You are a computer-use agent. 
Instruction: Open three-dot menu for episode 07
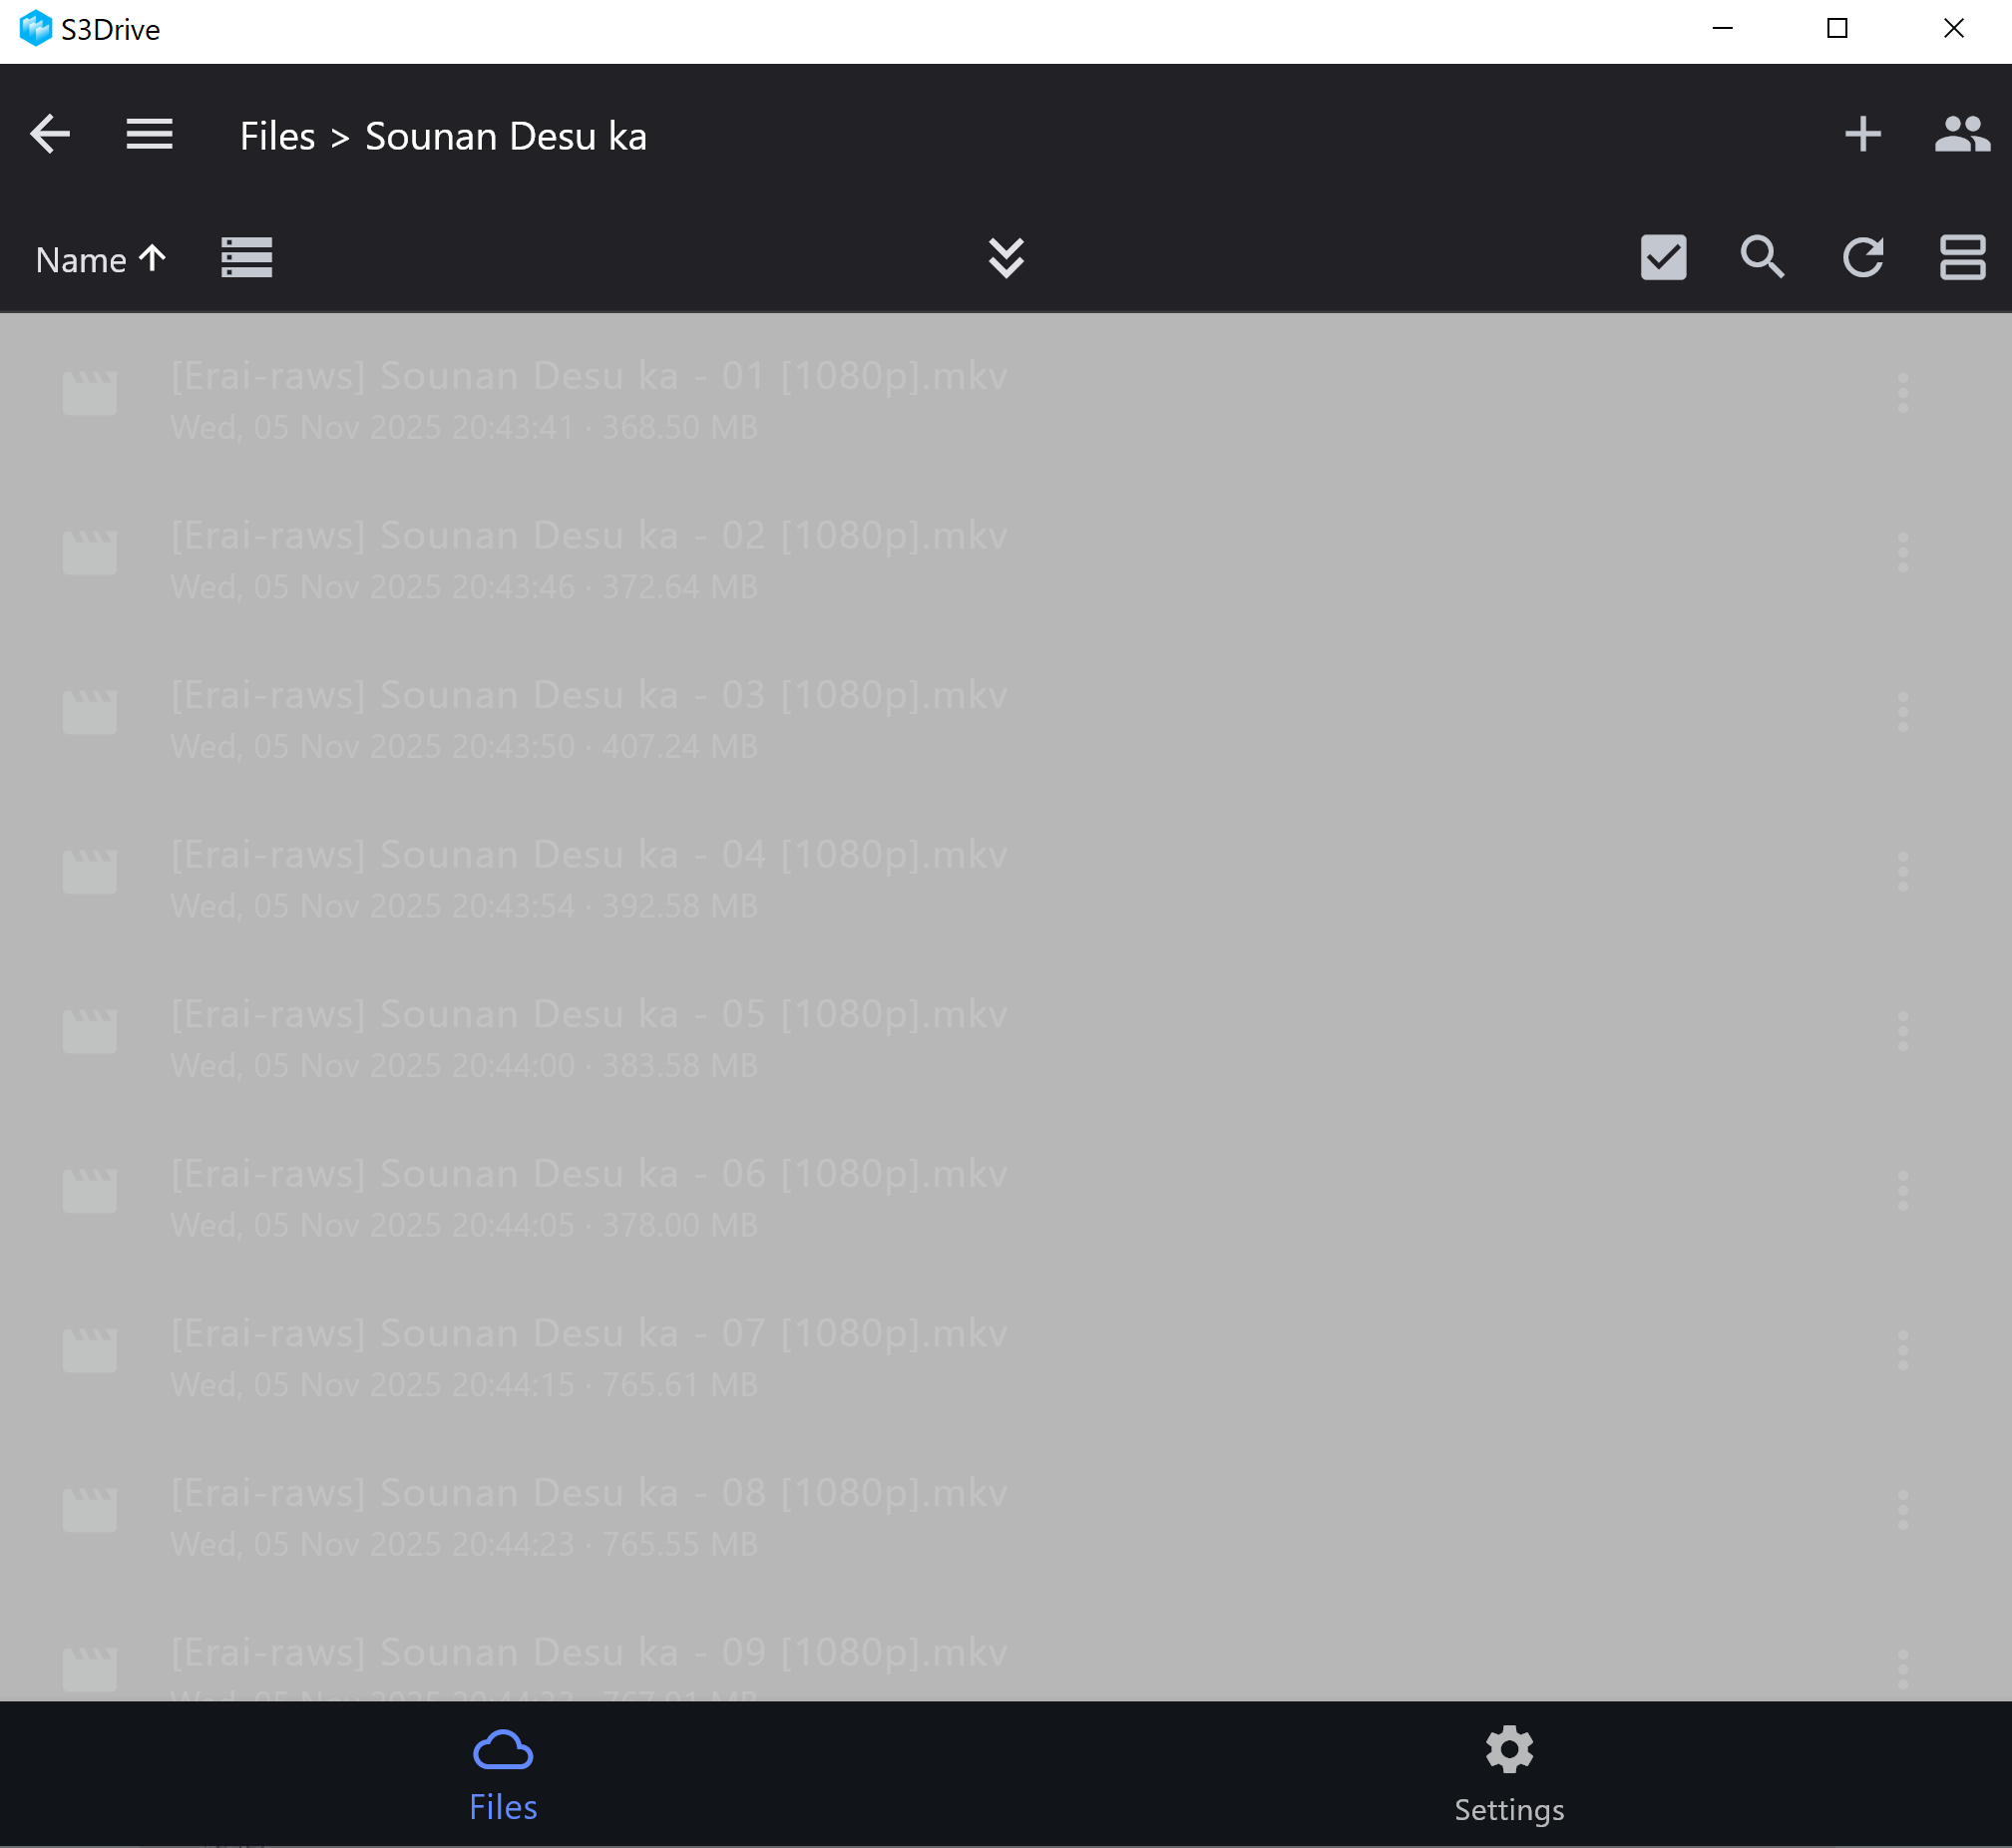tap(1902, 1350)
